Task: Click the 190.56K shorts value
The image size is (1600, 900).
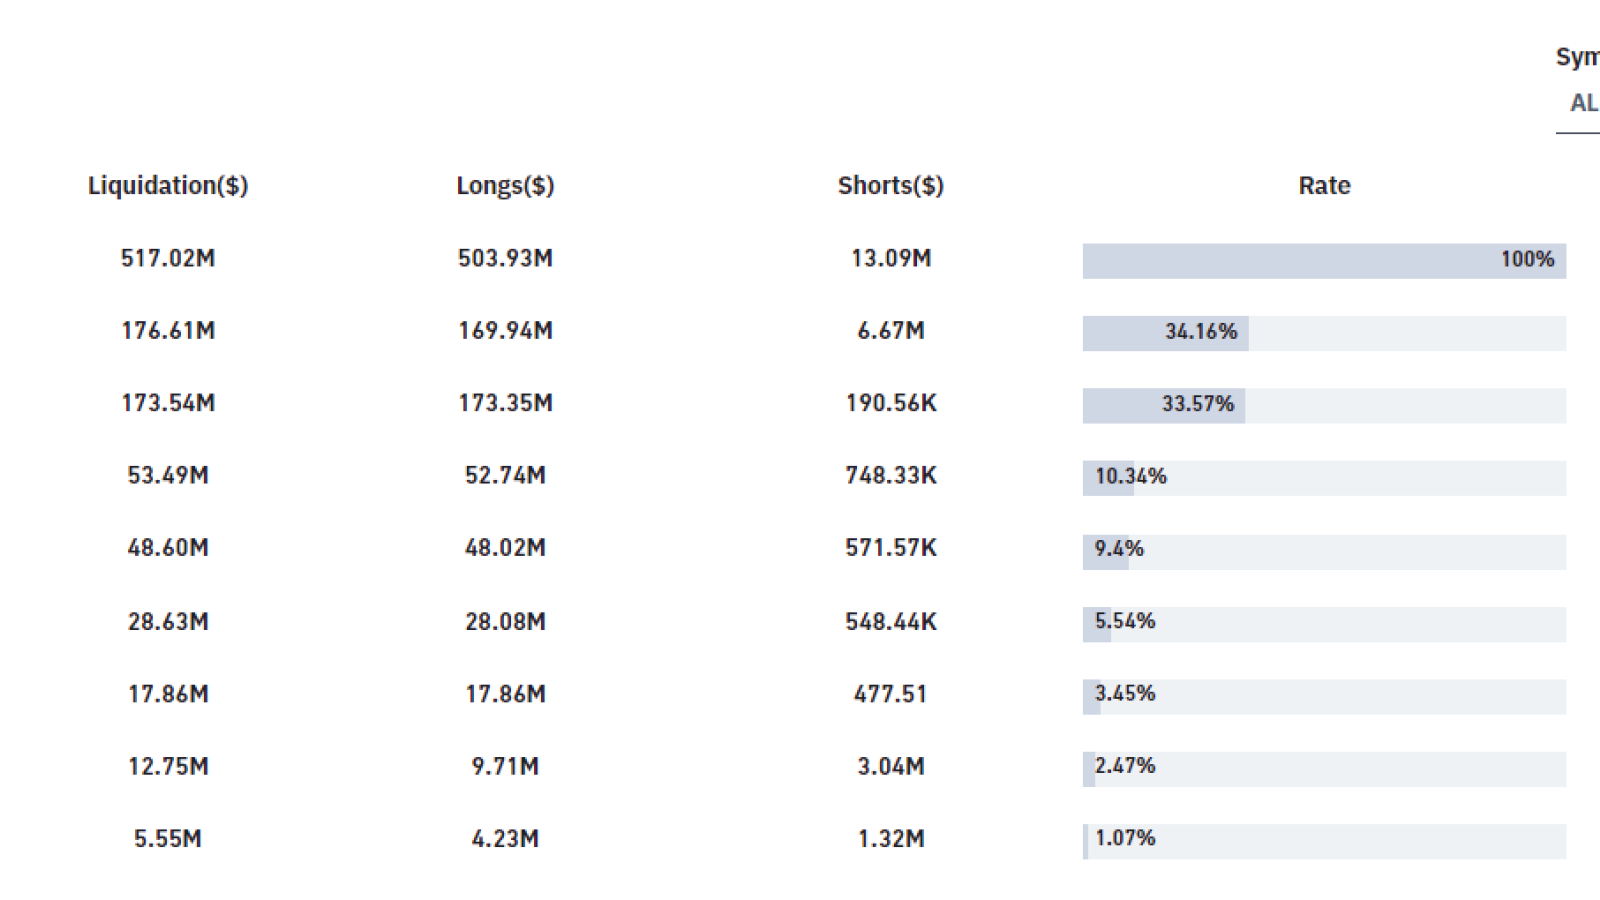Action: 891,403
